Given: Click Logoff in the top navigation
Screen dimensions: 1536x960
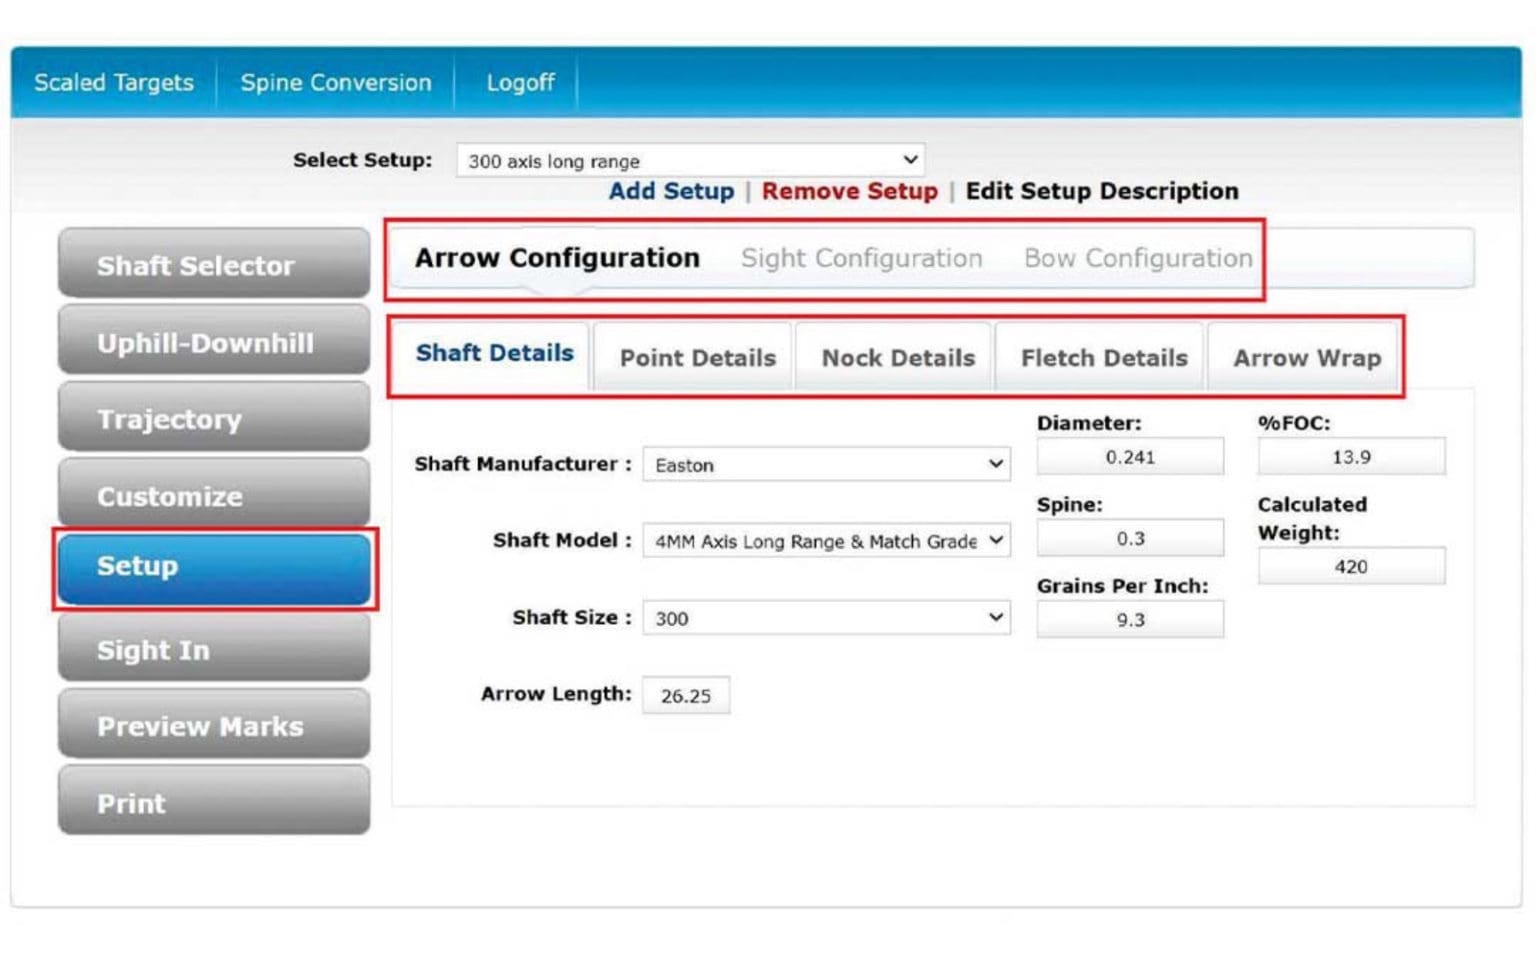Looking at the screenshot, I should coord(519,82).
